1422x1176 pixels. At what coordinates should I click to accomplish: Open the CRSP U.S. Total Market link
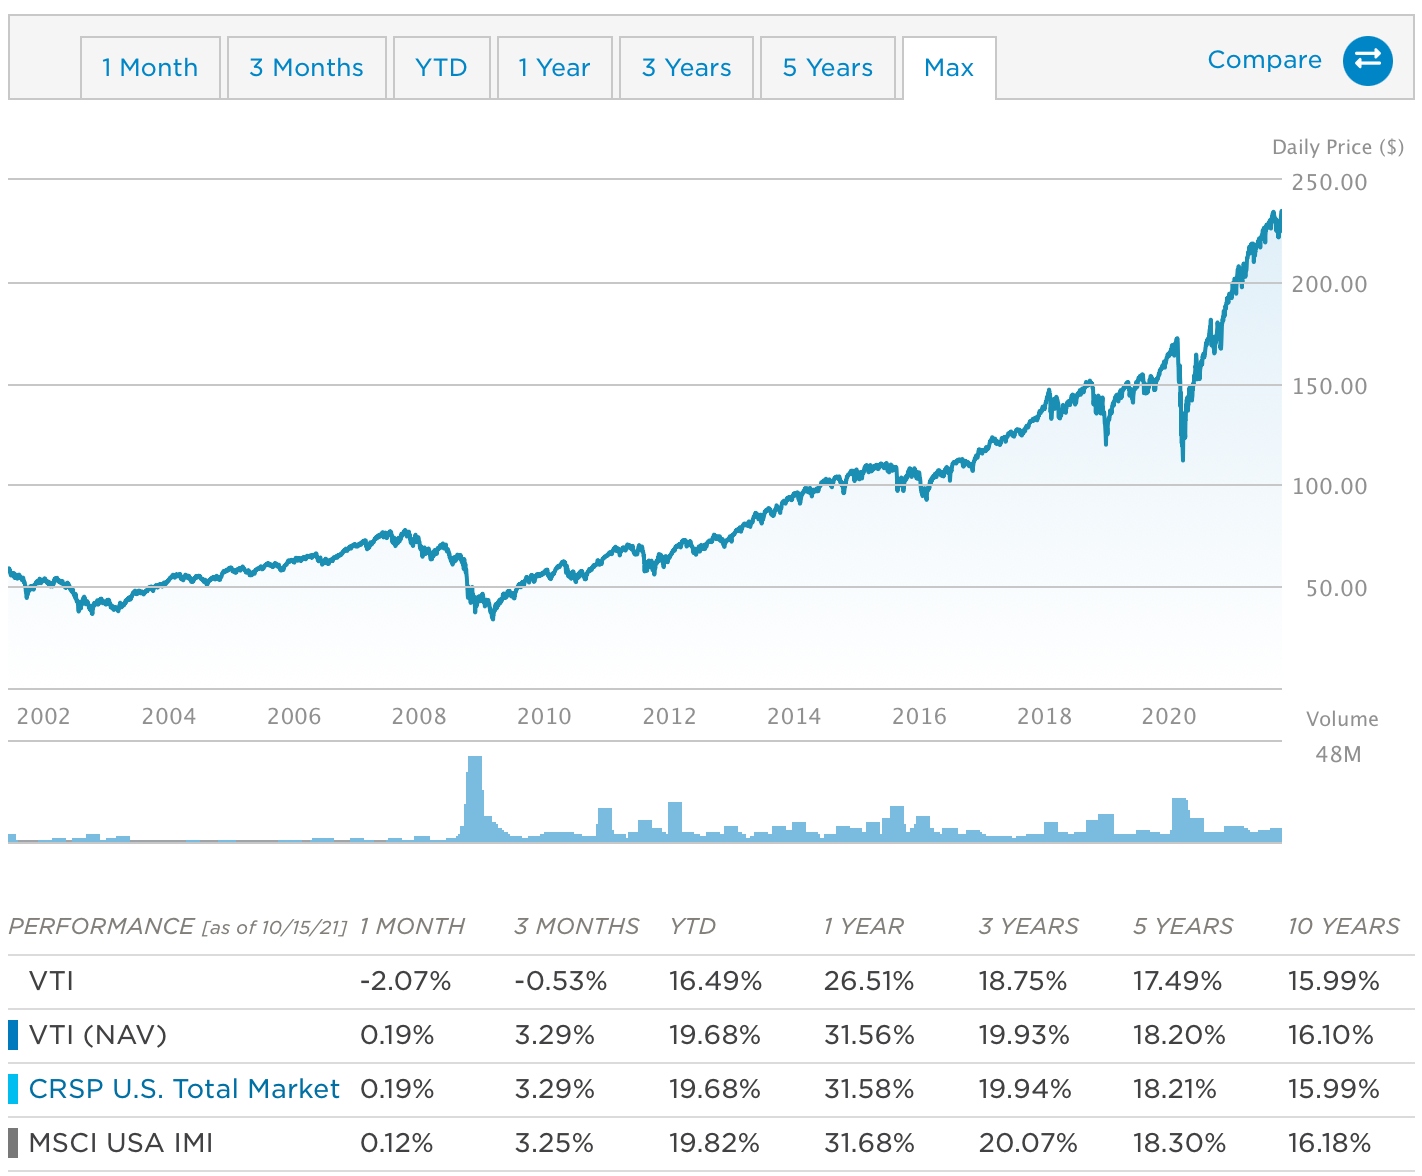[184, 1089]
